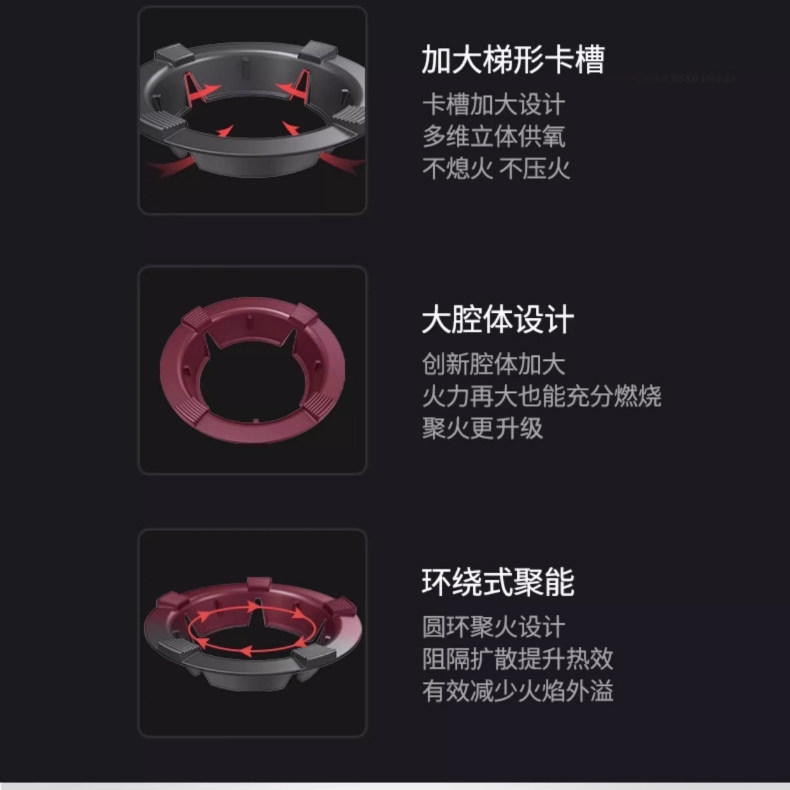Click the 聚火更升级 description line

pyautogui.click(x=482, y=428)
